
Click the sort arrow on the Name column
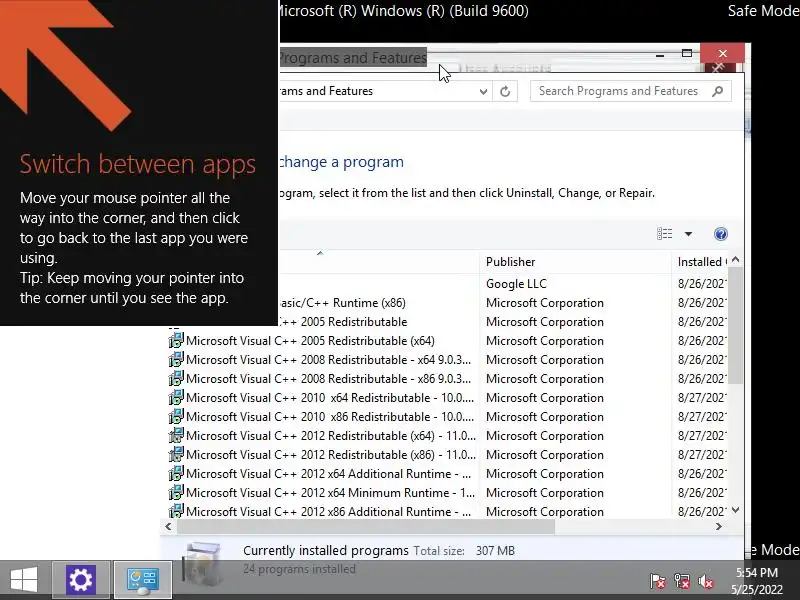click(x=320, y=253)
